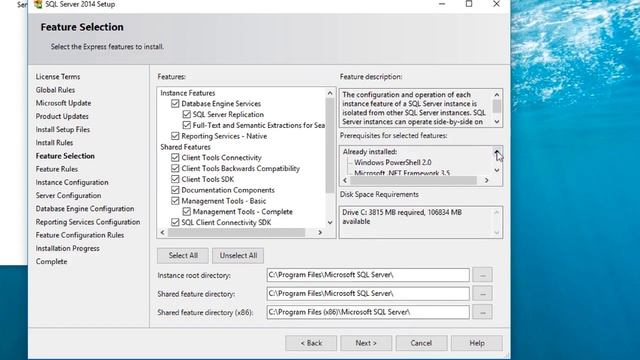
Task: Click Feature description scroll down arrow
Action: (x=497, y=122)
